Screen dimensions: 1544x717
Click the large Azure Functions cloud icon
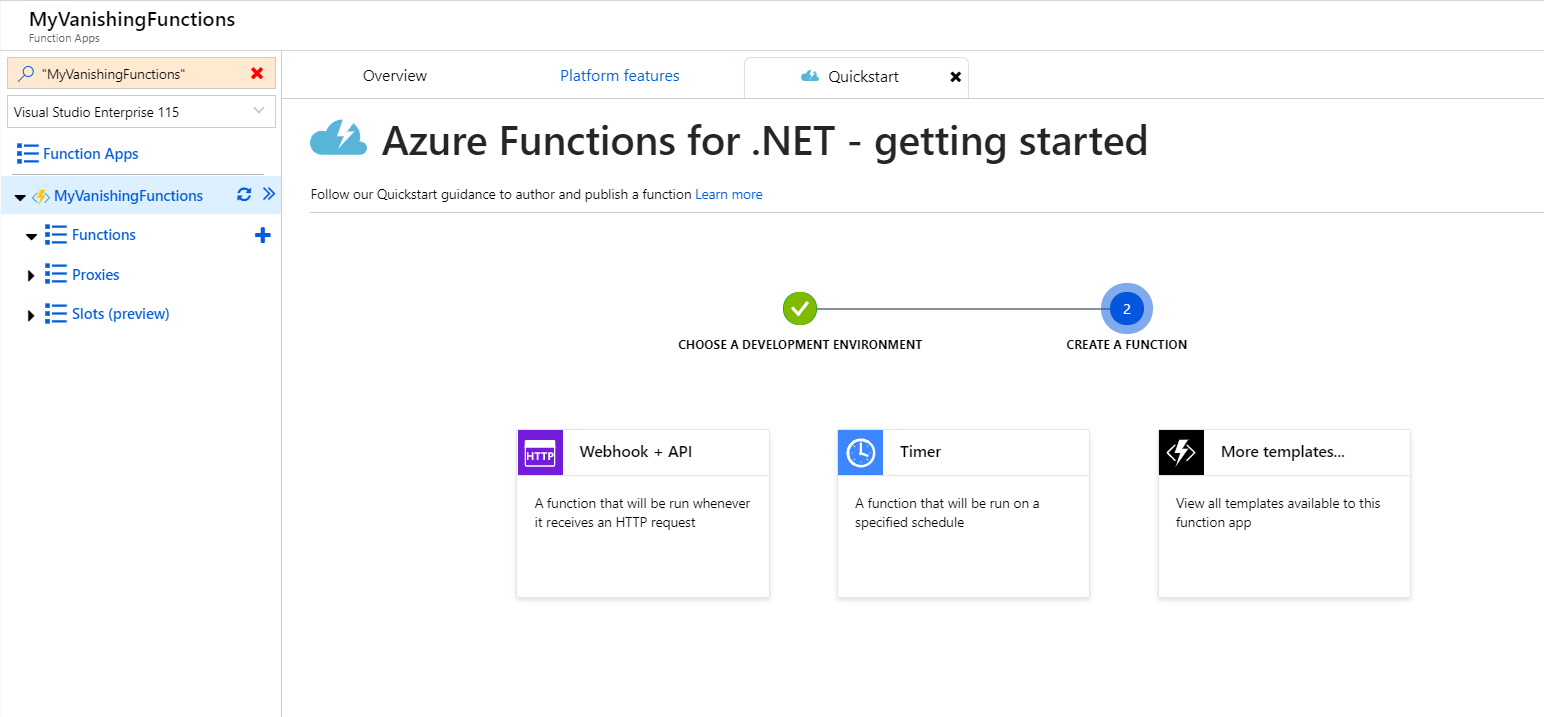click(x=339, y=138)
